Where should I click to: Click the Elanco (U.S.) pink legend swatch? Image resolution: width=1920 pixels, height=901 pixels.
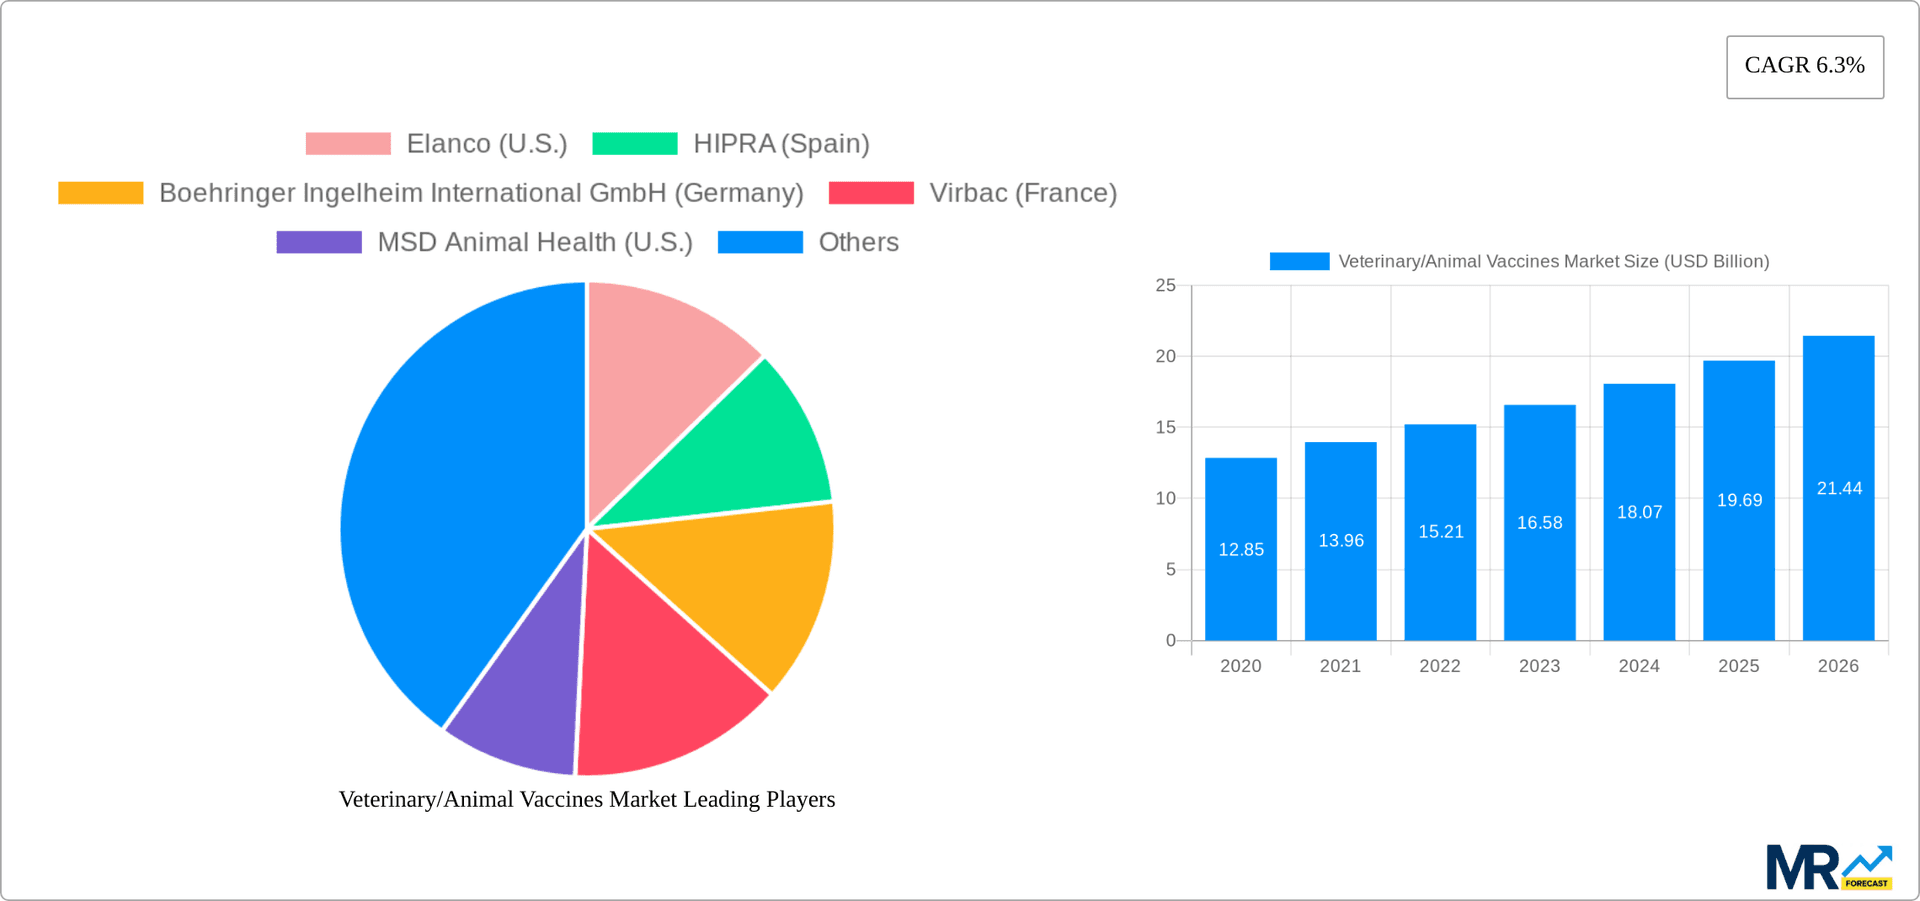(x=347, y=143)
